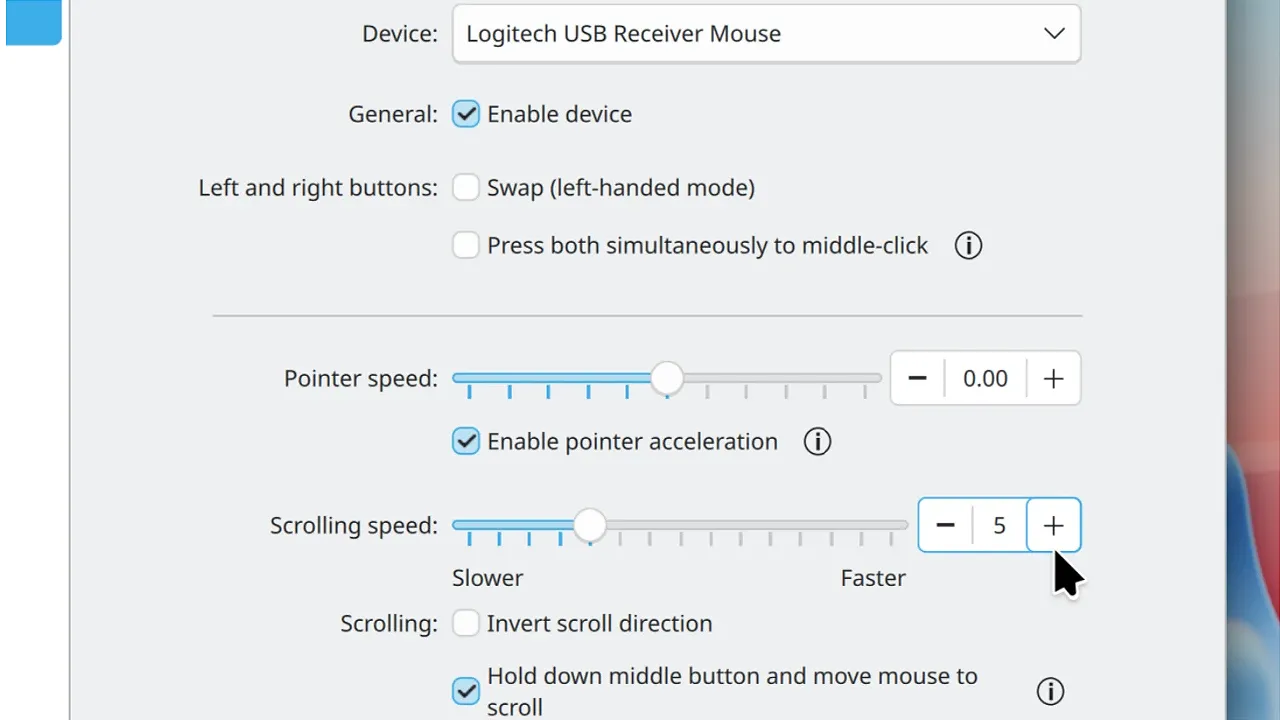Enable Swap (left-handed mode)
This screenshot has height=720, width=1280.
466,187
